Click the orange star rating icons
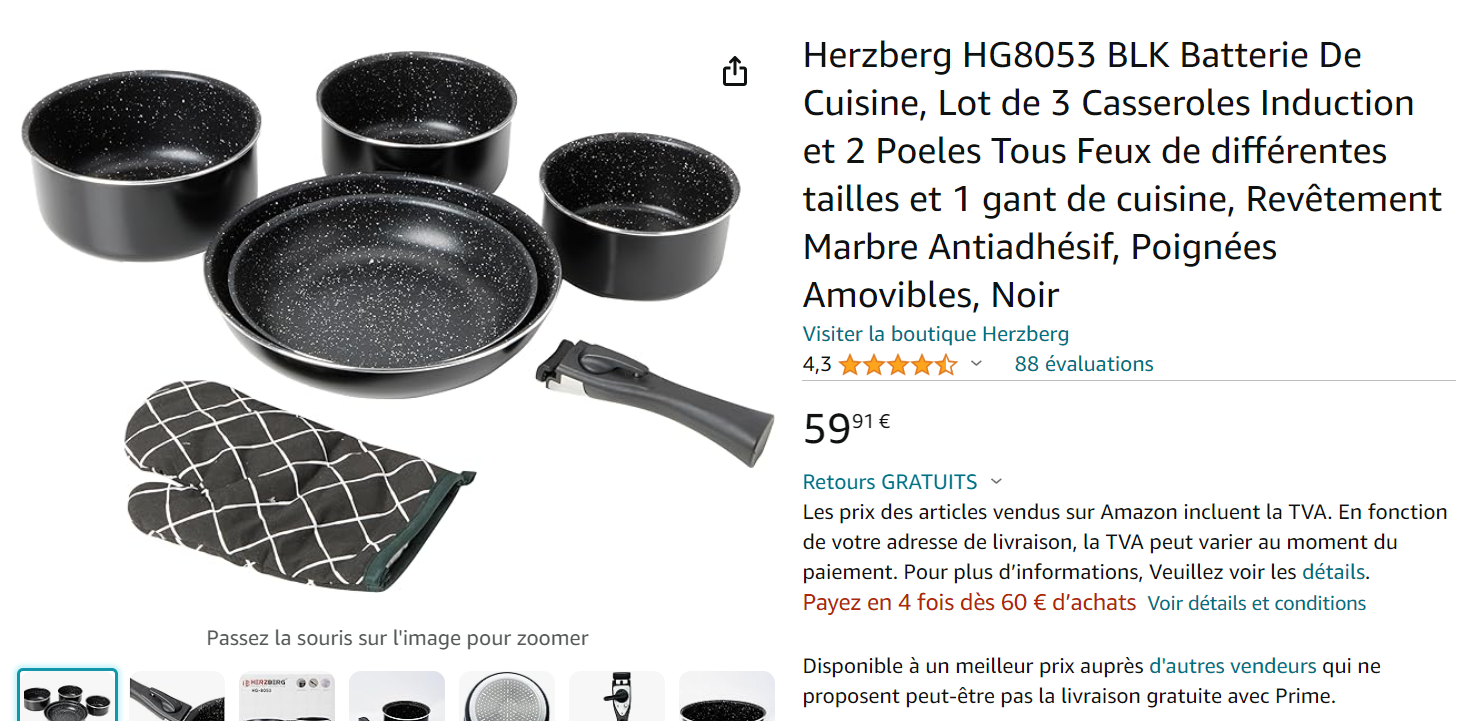Image resolution: width=1466 pixels, height=721 pixels. point(897,365)
